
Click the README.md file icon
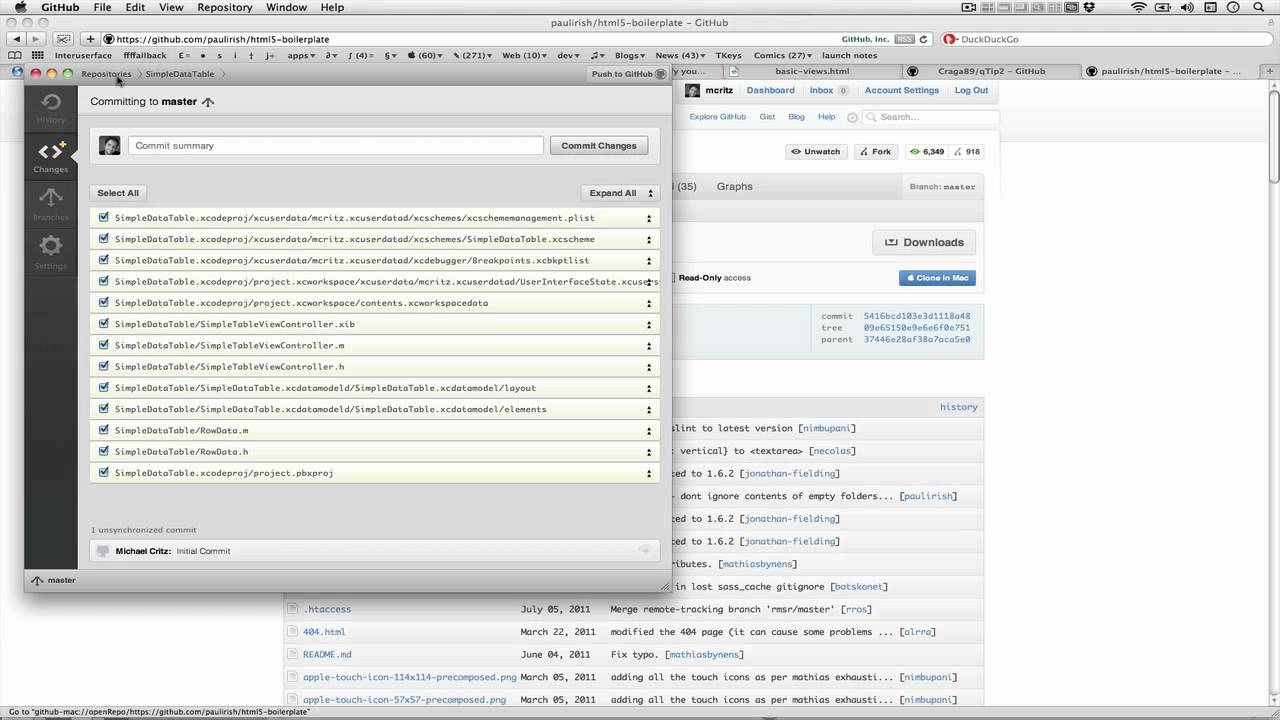tap(293, 654)
